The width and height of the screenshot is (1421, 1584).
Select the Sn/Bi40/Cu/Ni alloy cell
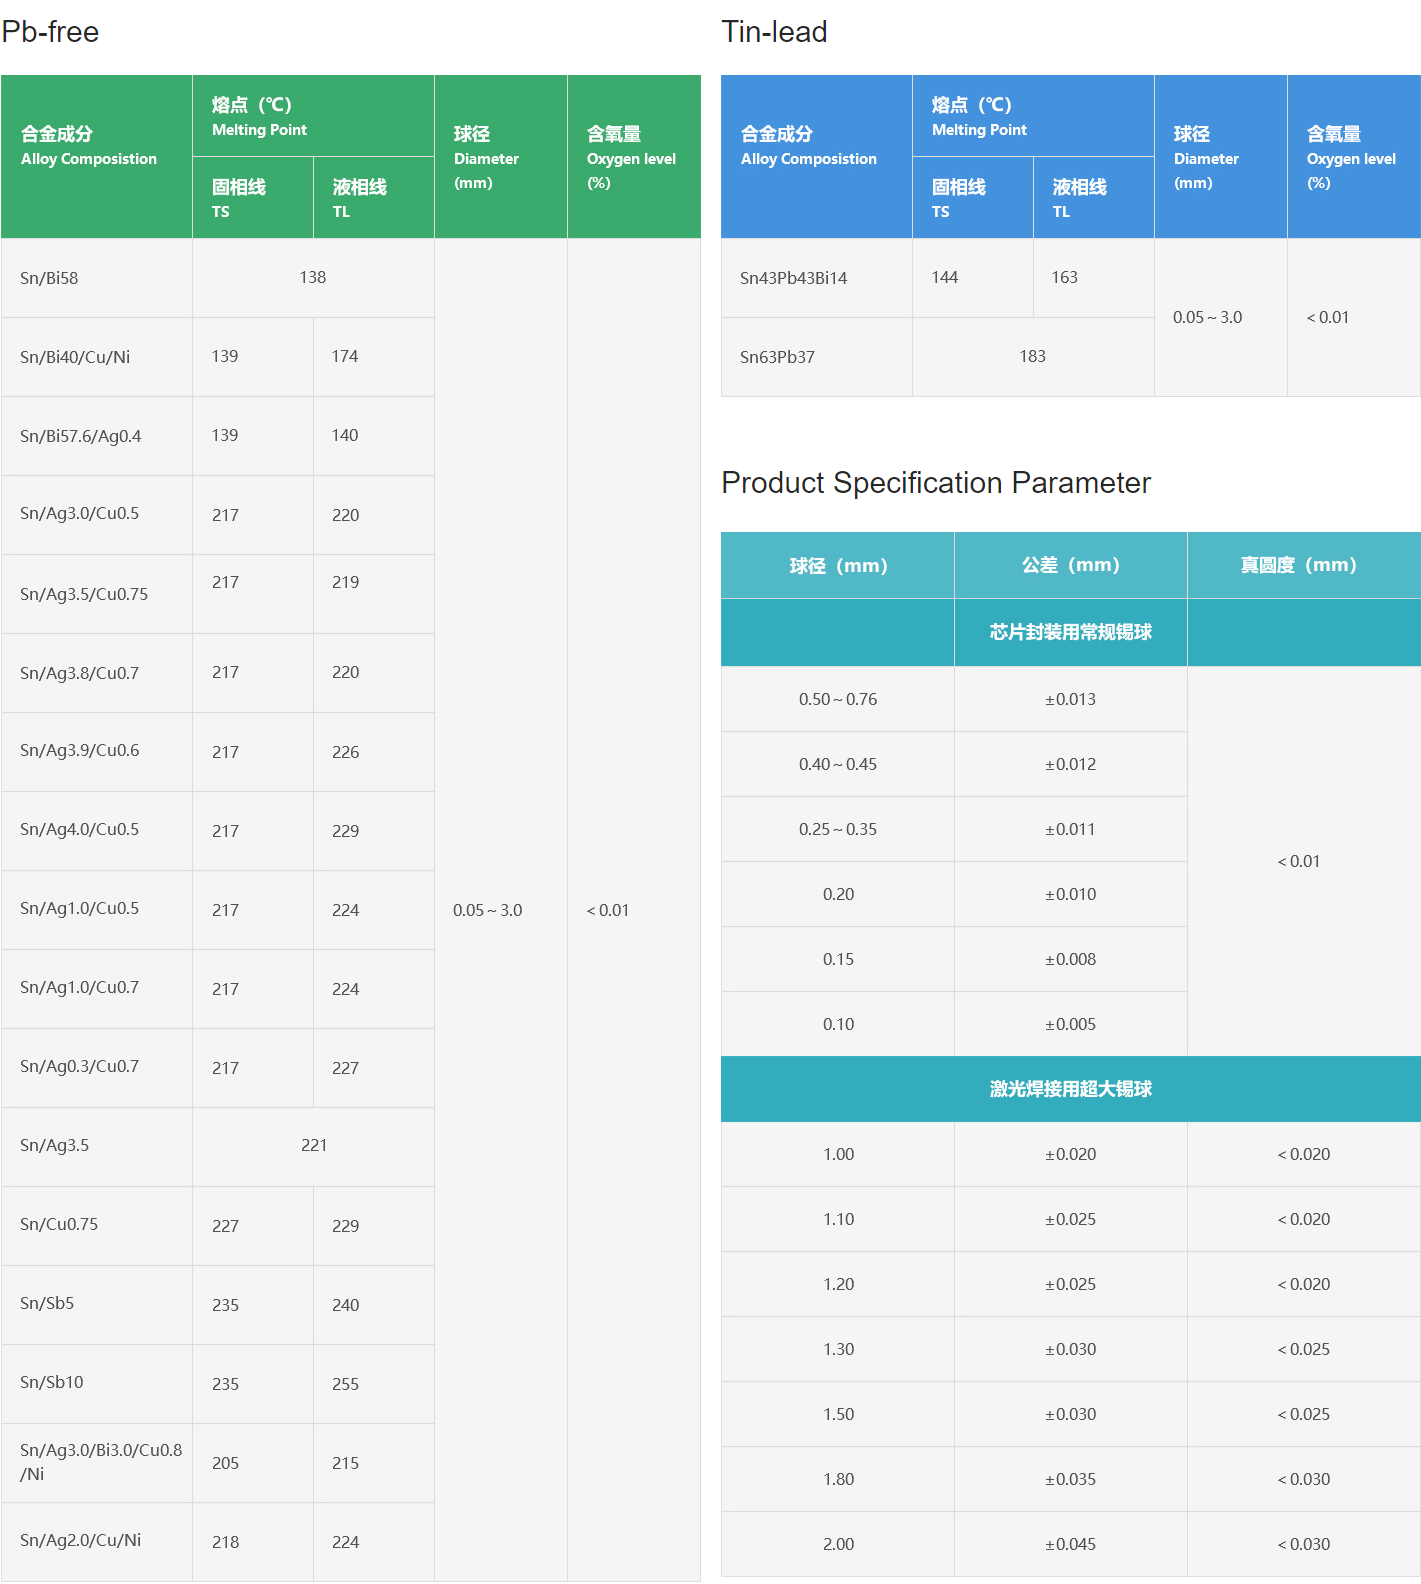point(75,357)
